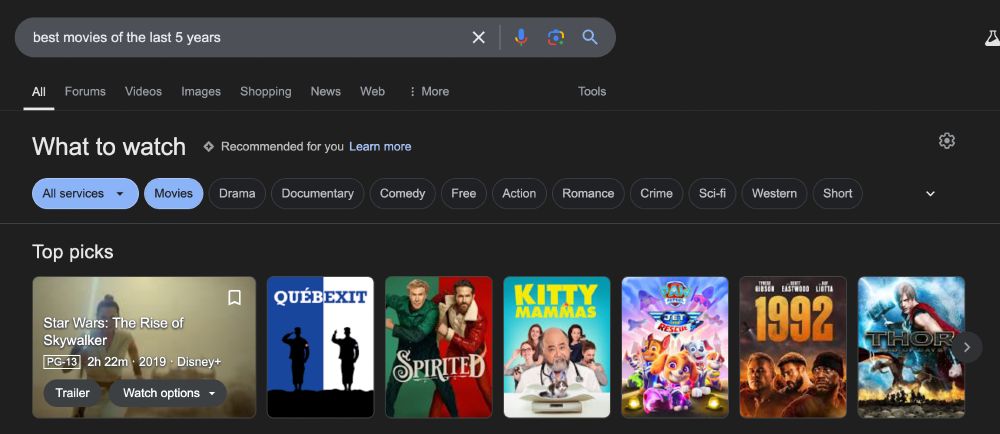Viewport: 1000px width, 434px height.
Task: Click the Recommended for you sparkle icon
Action: pos(208,147)
